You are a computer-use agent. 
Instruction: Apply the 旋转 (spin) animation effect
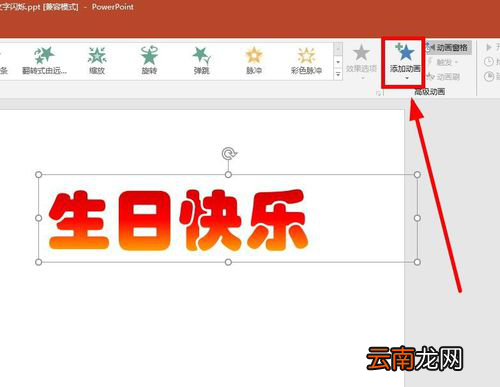click(149, 60)
